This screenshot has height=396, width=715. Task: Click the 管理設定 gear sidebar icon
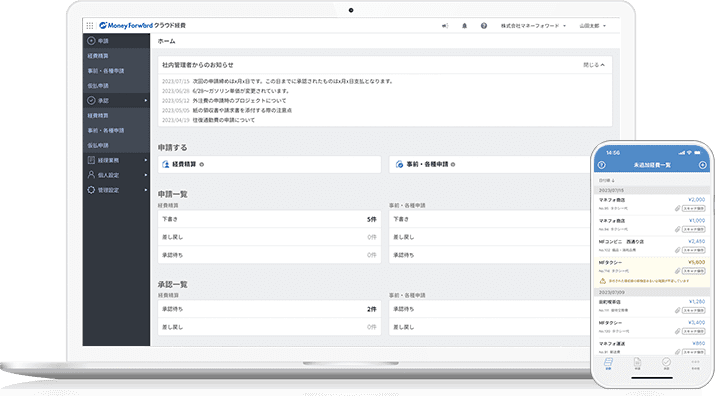click(91, 190)
